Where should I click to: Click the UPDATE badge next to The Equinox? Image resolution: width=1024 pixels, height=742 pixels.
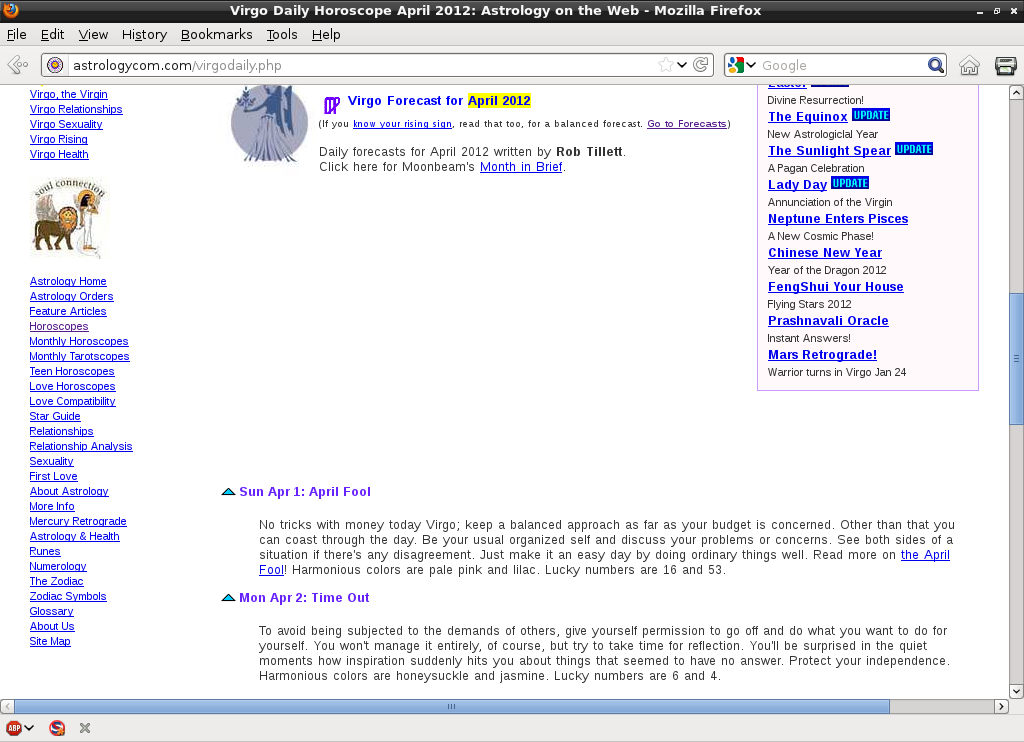[871, 115]
